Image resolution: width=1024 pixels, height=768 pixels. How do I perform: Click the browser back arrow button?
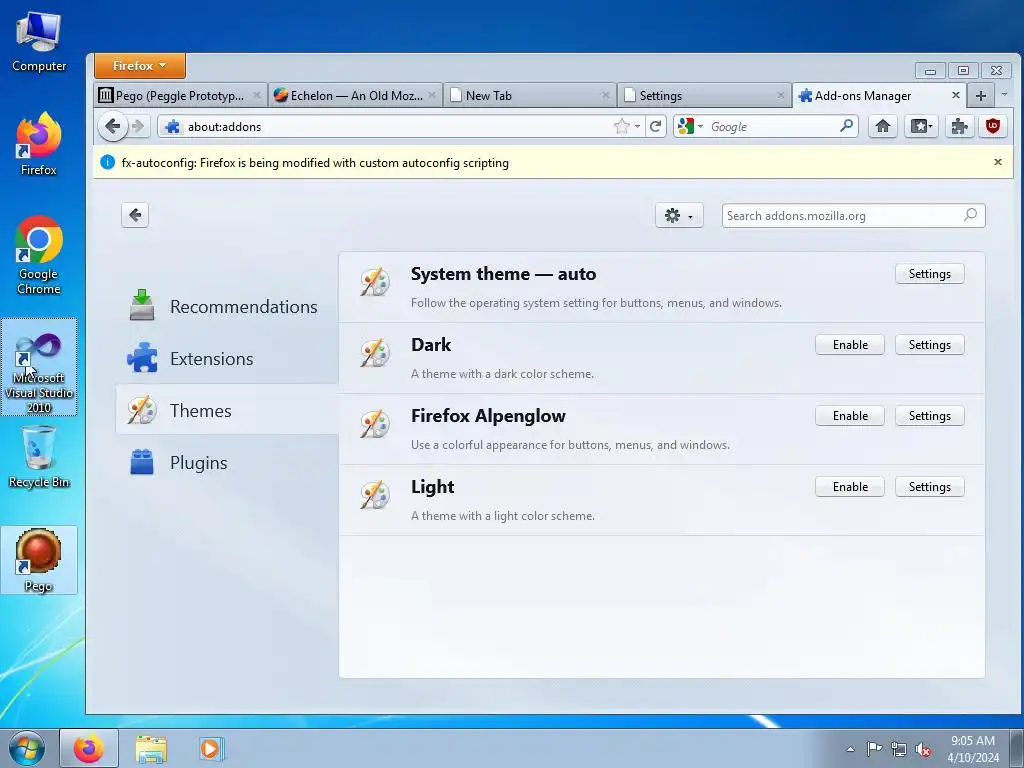(x=112, y=126)
